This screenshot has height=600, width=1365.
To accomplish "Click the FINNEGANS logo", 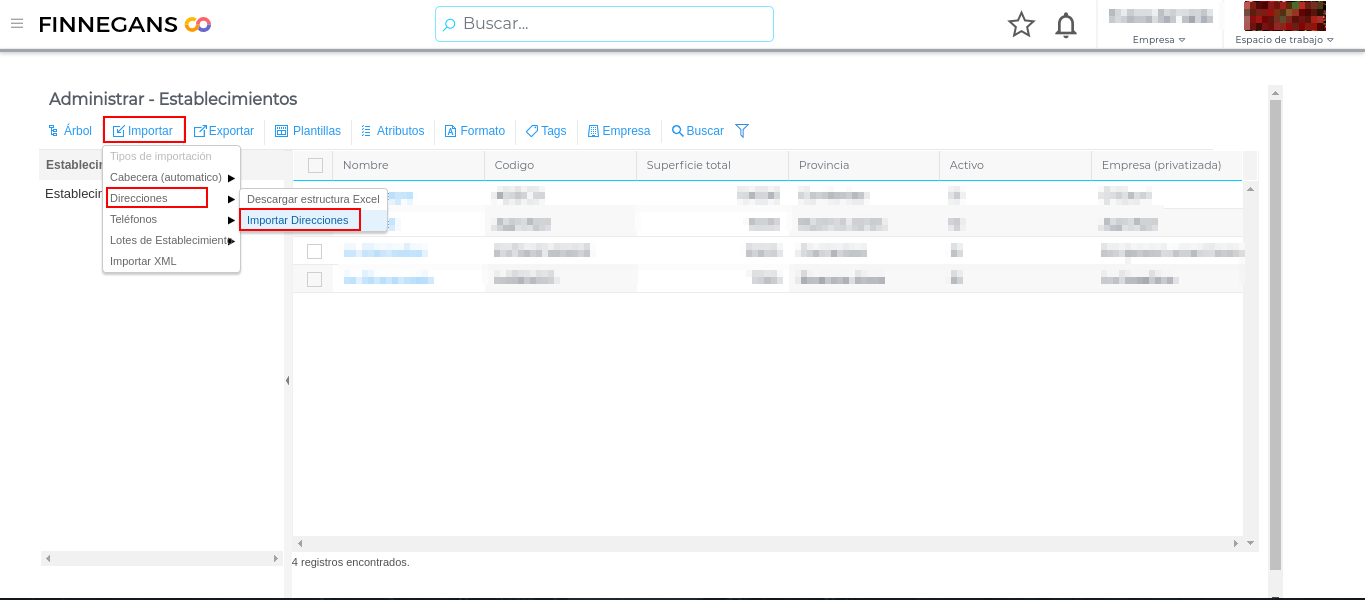I will pyautogui.click(x=125, y=24).
